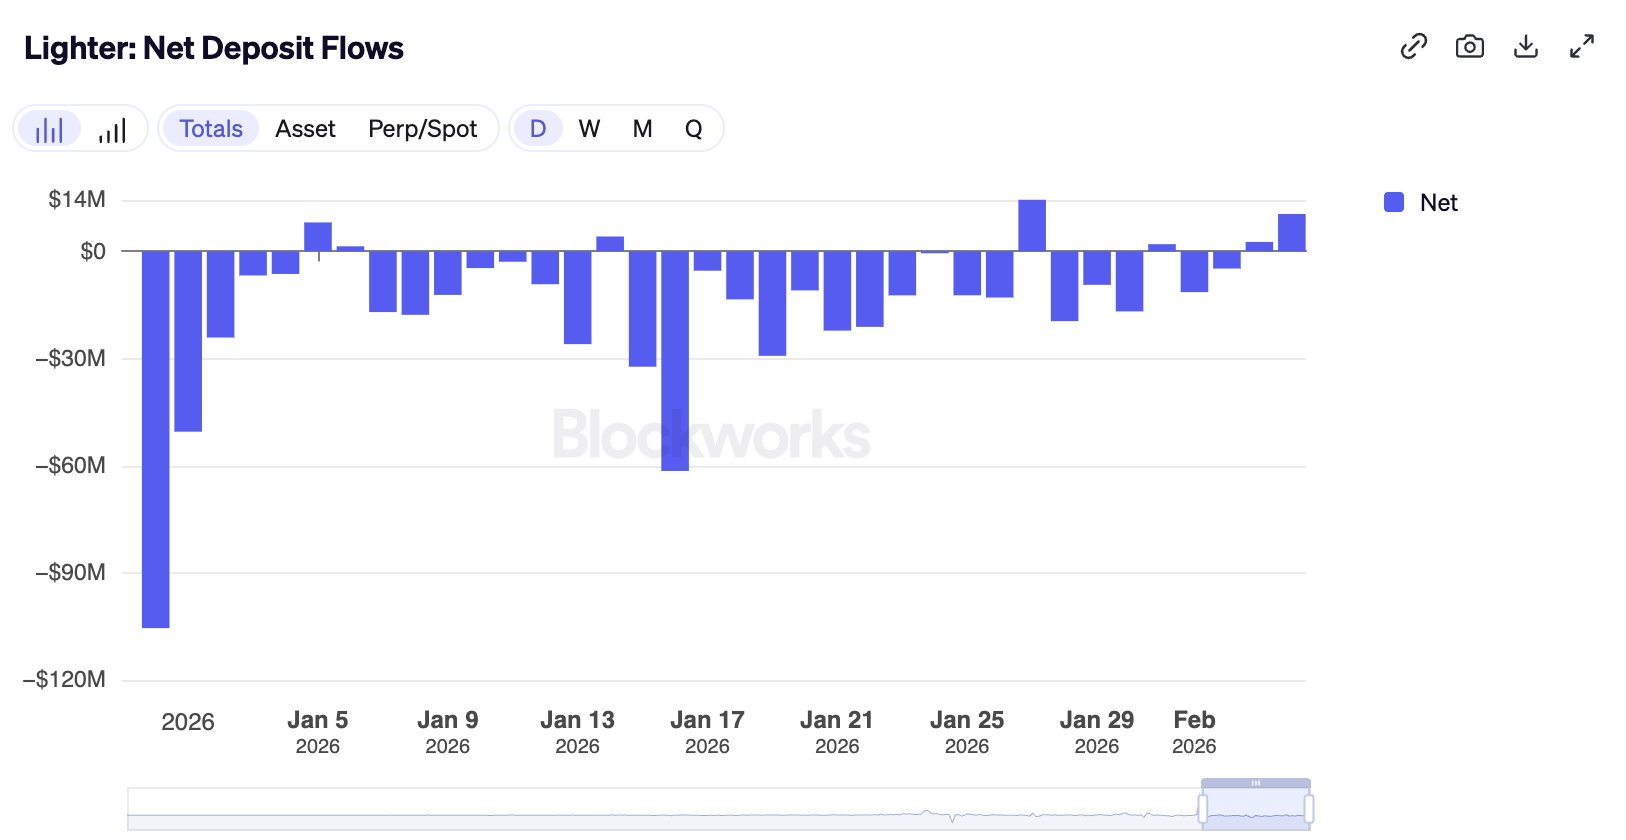Click the left range slider handle
The image size is (1626, 840).
[1202, 808]
